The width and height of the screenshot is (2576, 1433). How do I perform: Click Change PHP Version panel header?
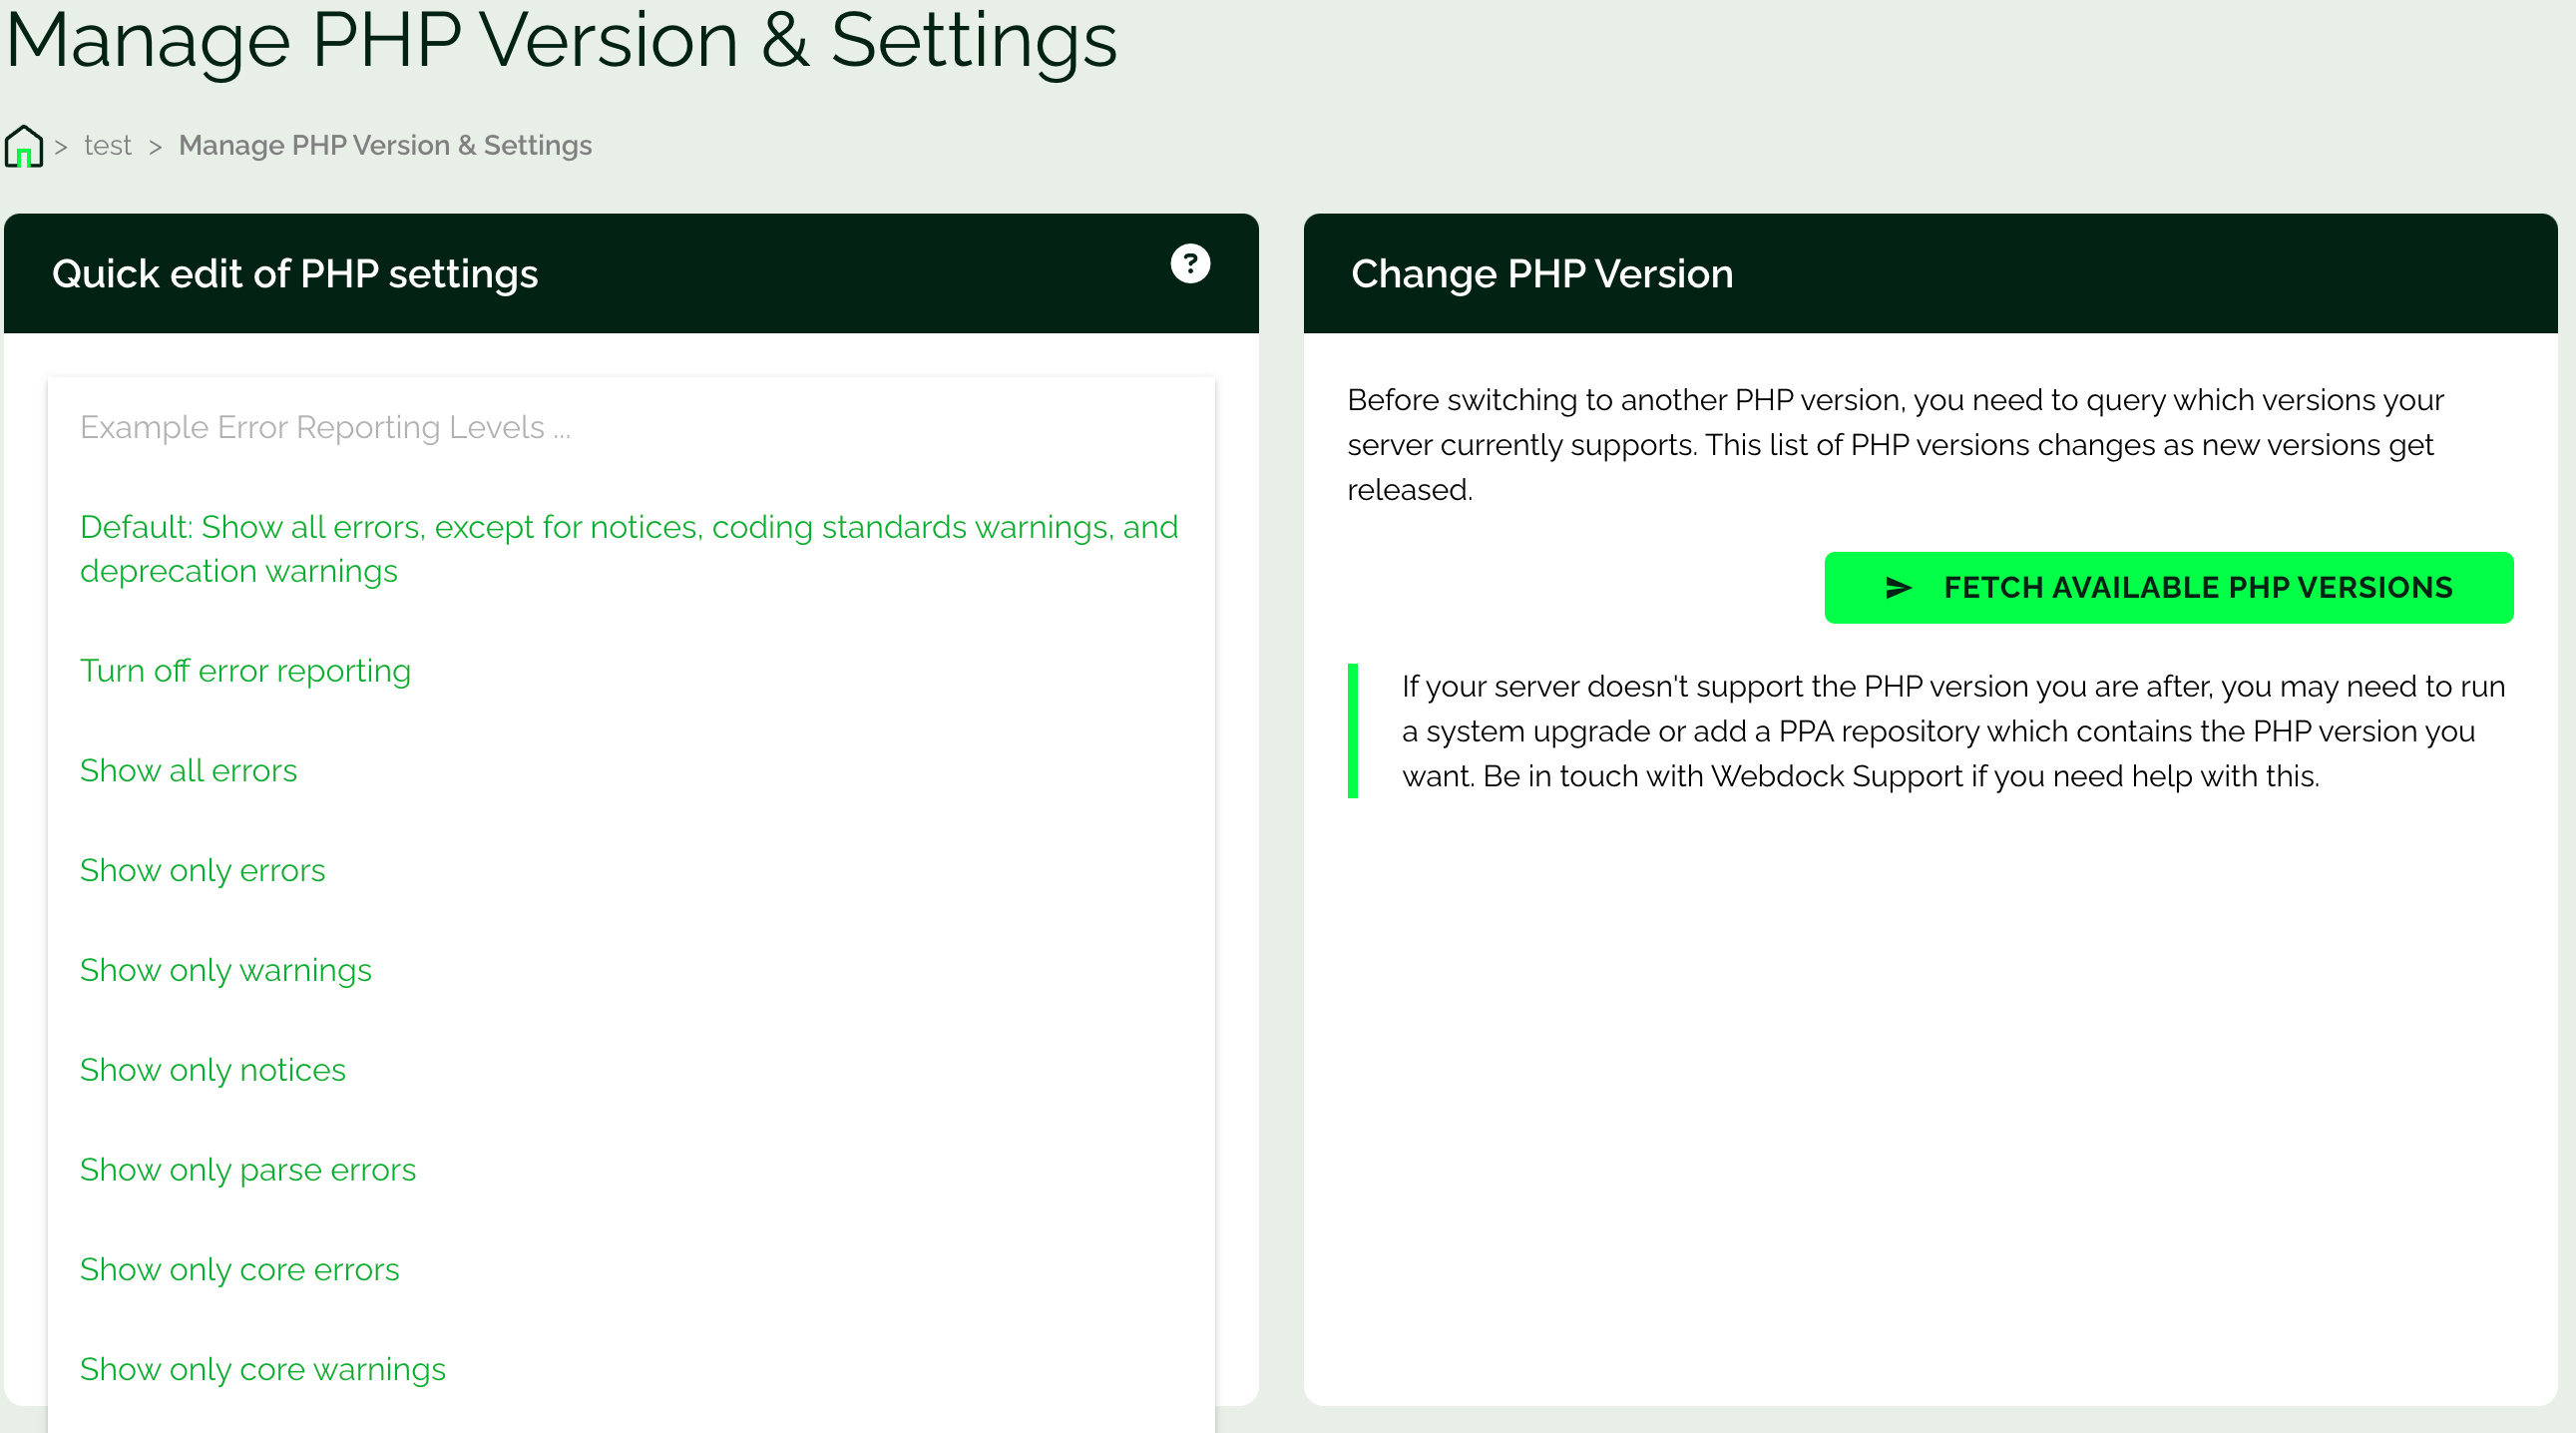pyautogui.click(x=1541, y=274)
